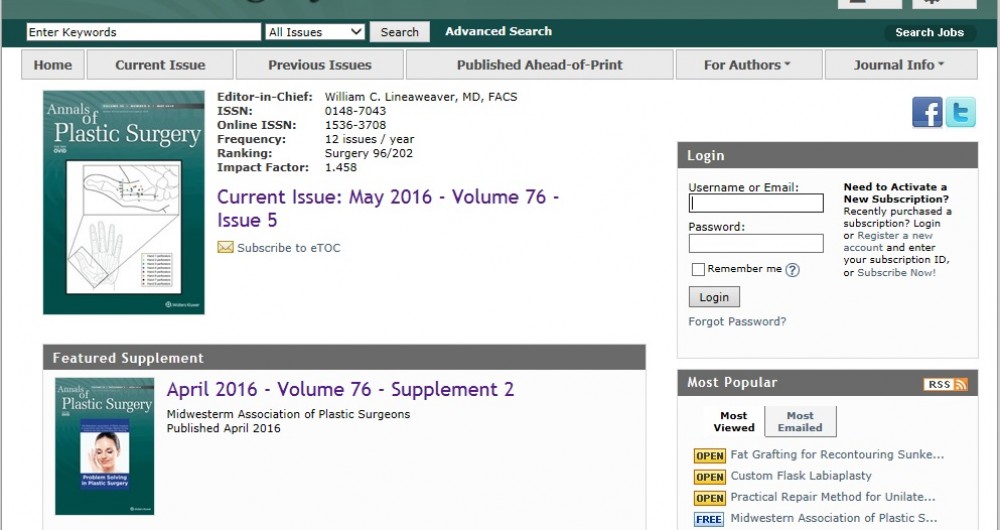Open the Facebook page icon
1000x530 pixels.
click(927, 112)
